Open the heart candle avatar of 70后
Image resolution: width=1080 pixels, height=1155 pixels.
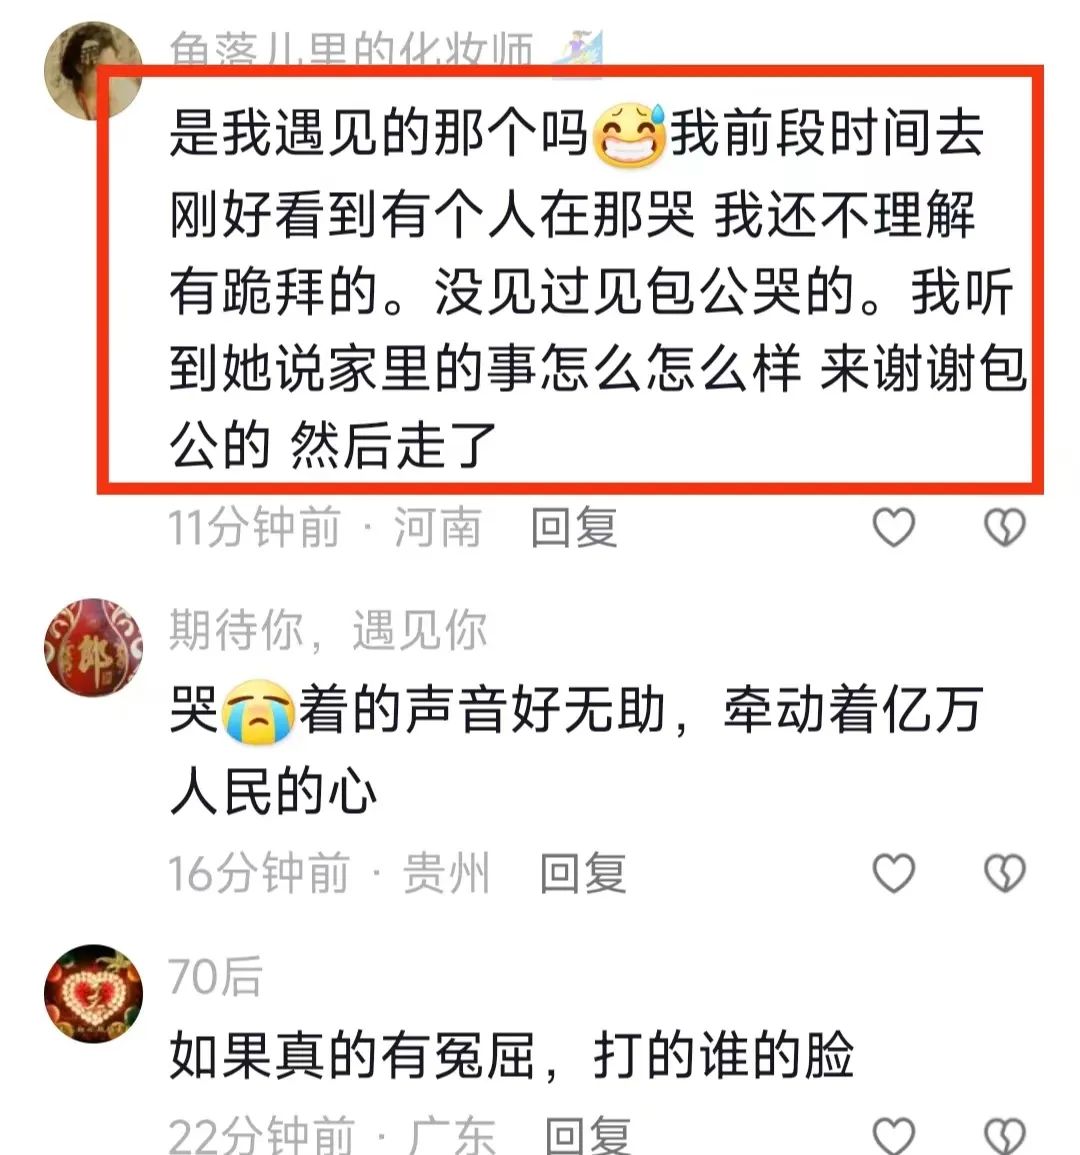click(x=93, y=993)
